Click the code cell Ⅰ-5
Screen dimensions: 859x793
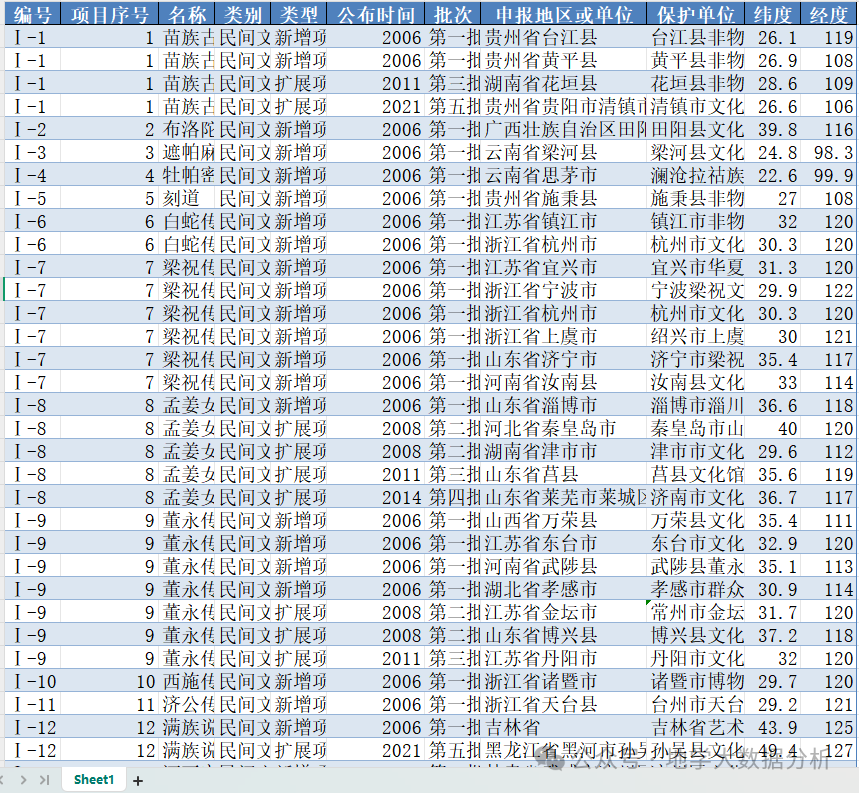pos(32,198)
